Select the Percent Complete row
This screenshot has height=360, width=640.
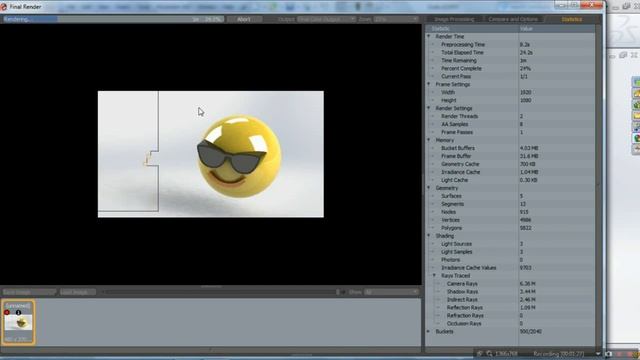pyautogui.click(x=510, y=68)
